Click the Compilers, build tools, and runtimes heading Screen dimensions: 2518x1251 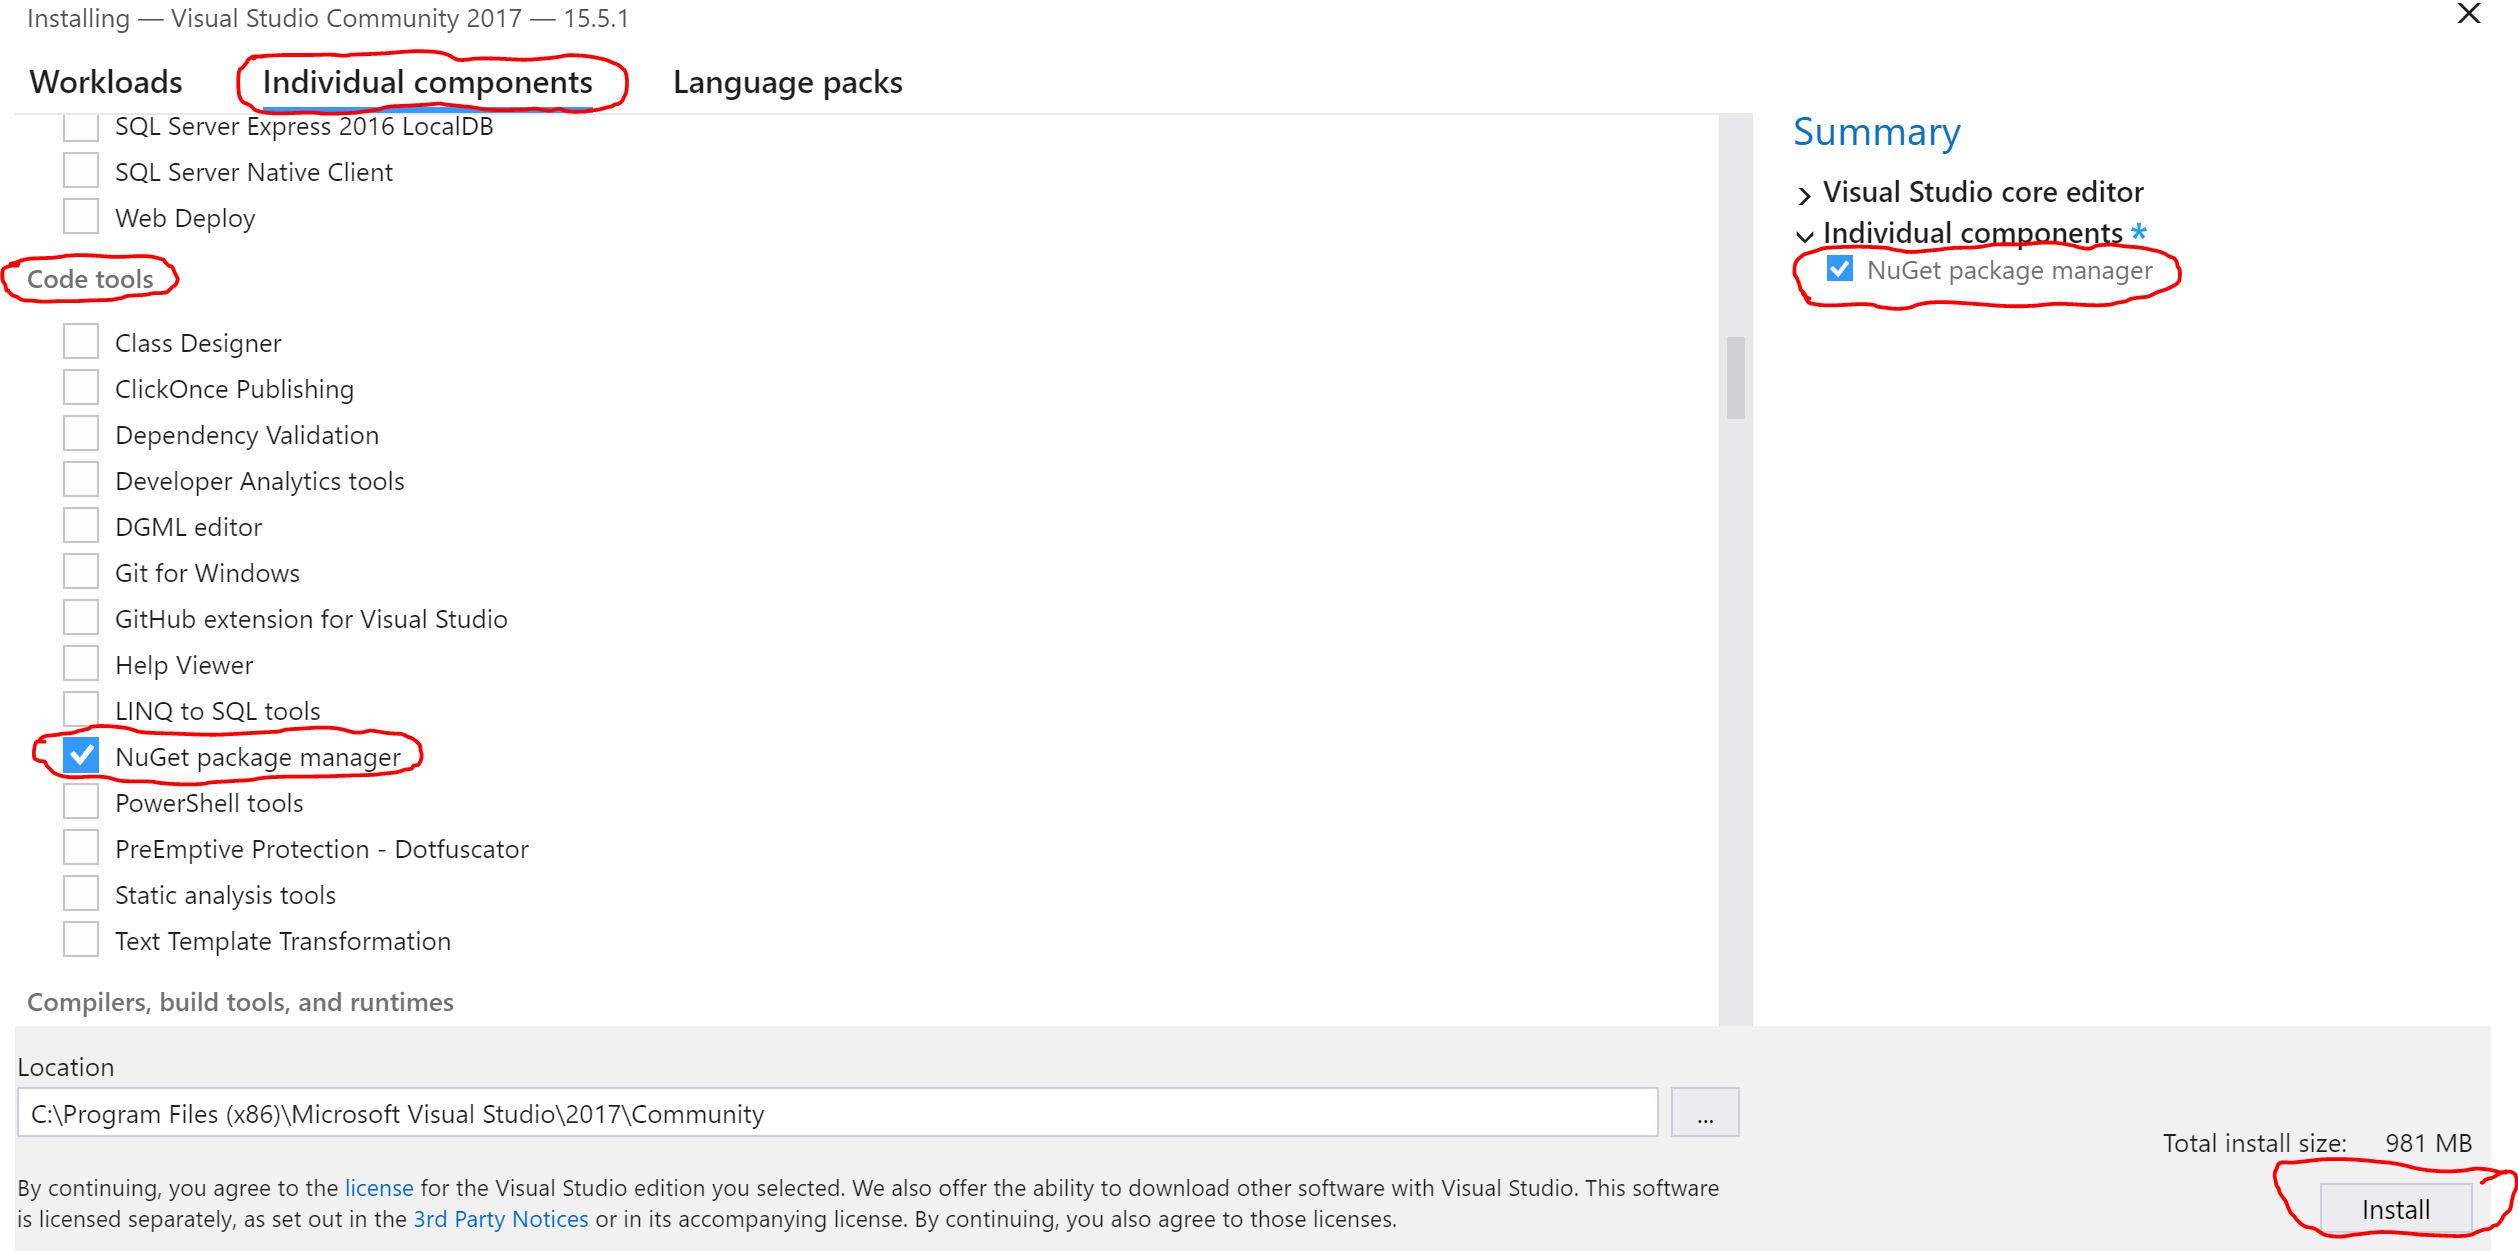pyautogui.click(x=240, y=1002)
